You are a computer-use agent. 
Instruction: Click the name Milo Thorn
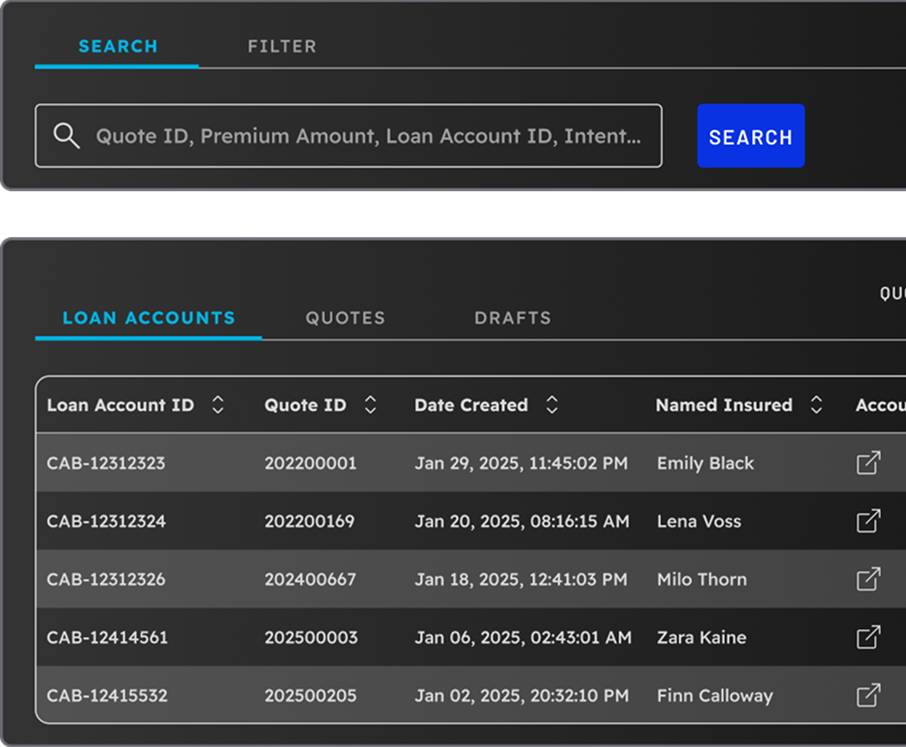pyautogui.click(x=702, y=579)
